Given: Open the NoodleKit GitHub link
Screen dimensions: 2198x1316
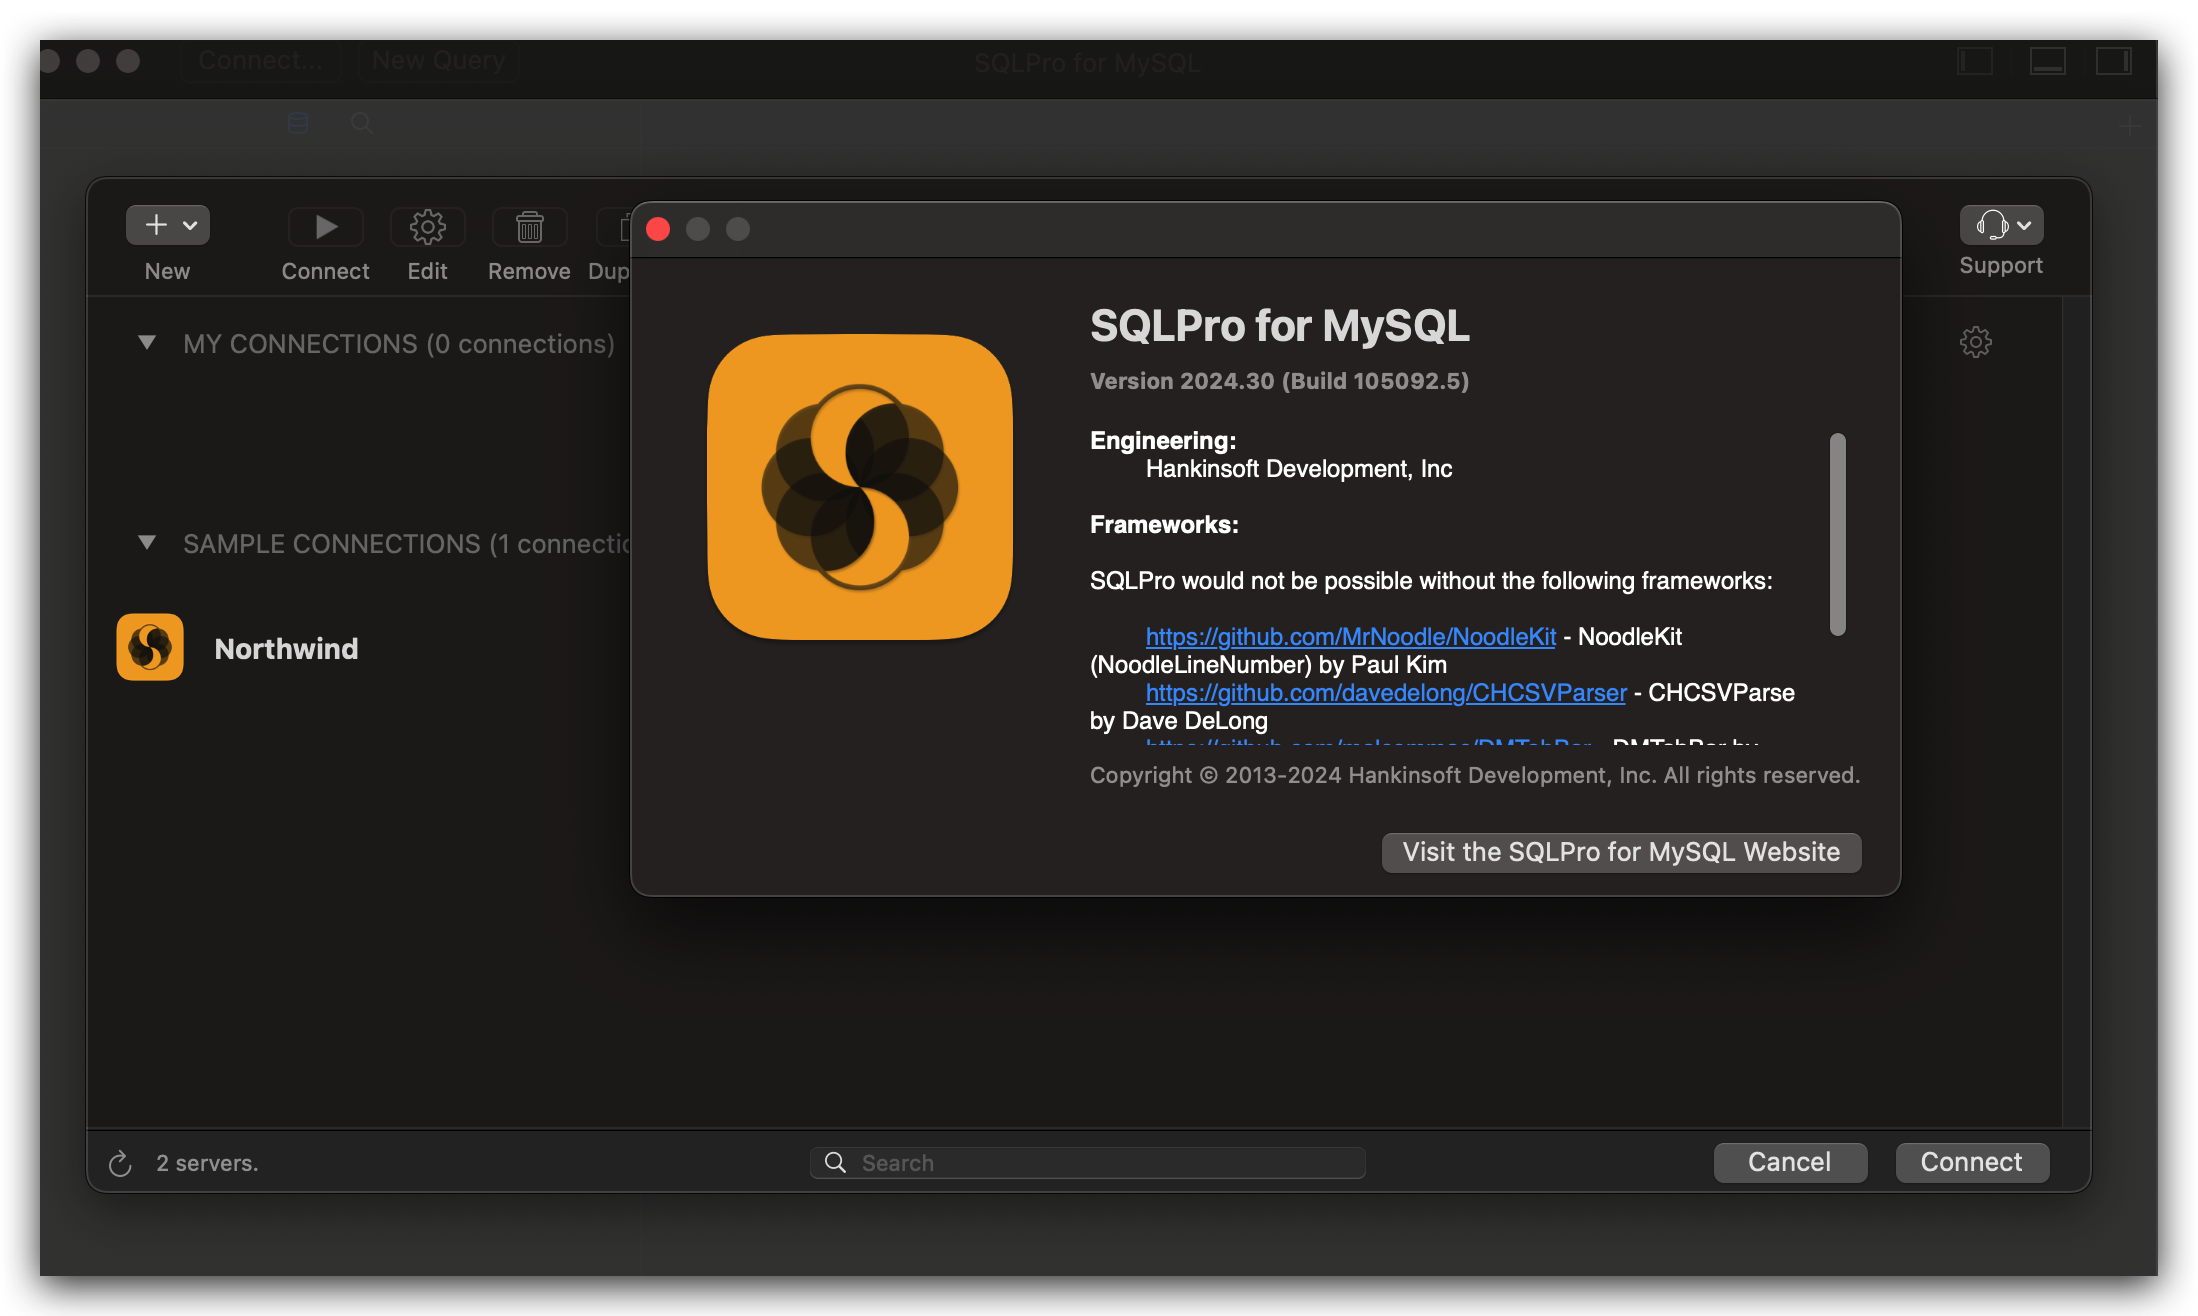Looking at the screenshot, I should (1350, 637).
